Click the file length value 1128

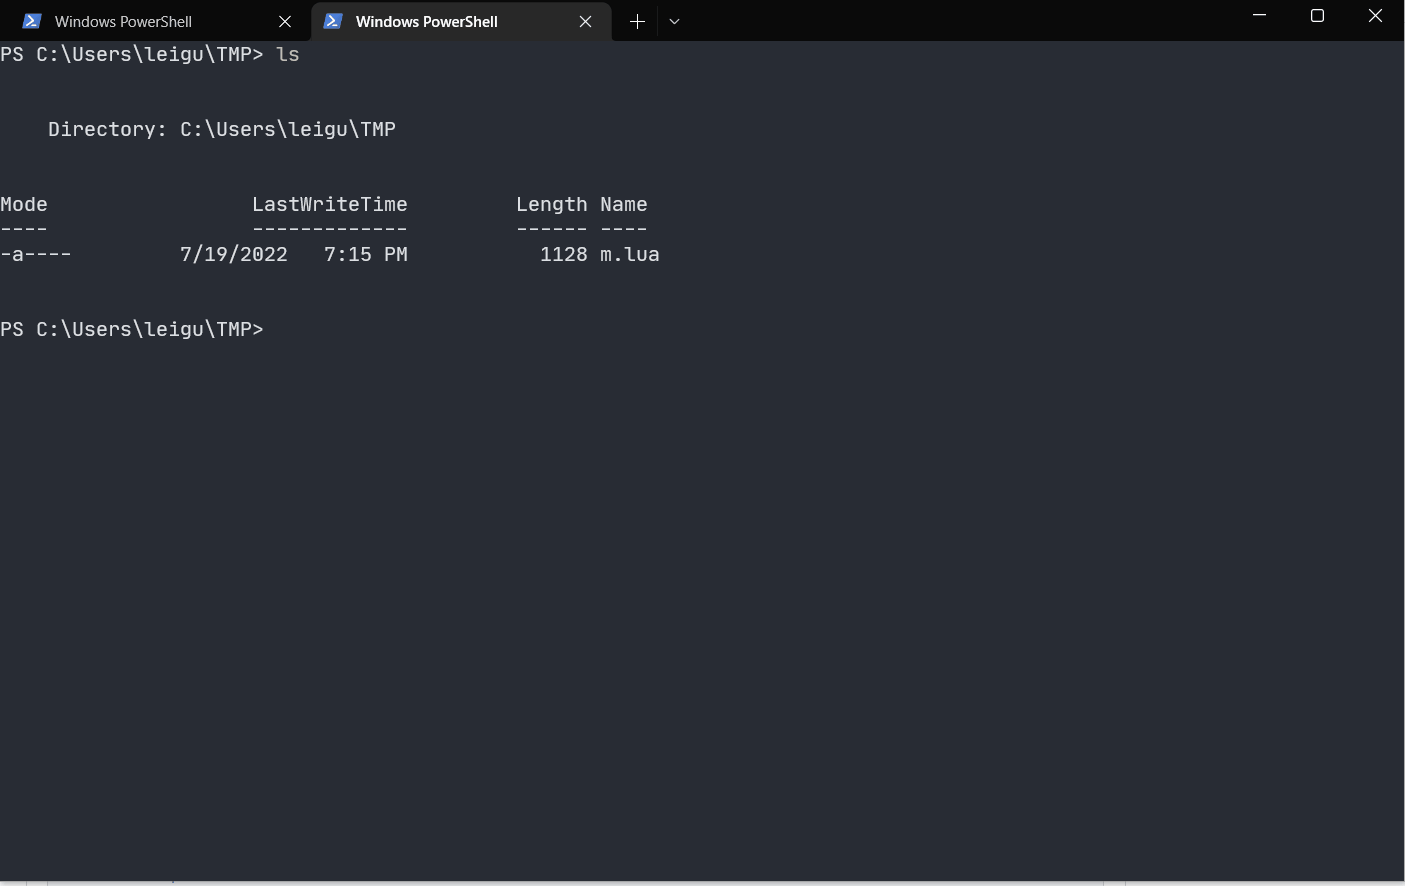coord(564,254)
